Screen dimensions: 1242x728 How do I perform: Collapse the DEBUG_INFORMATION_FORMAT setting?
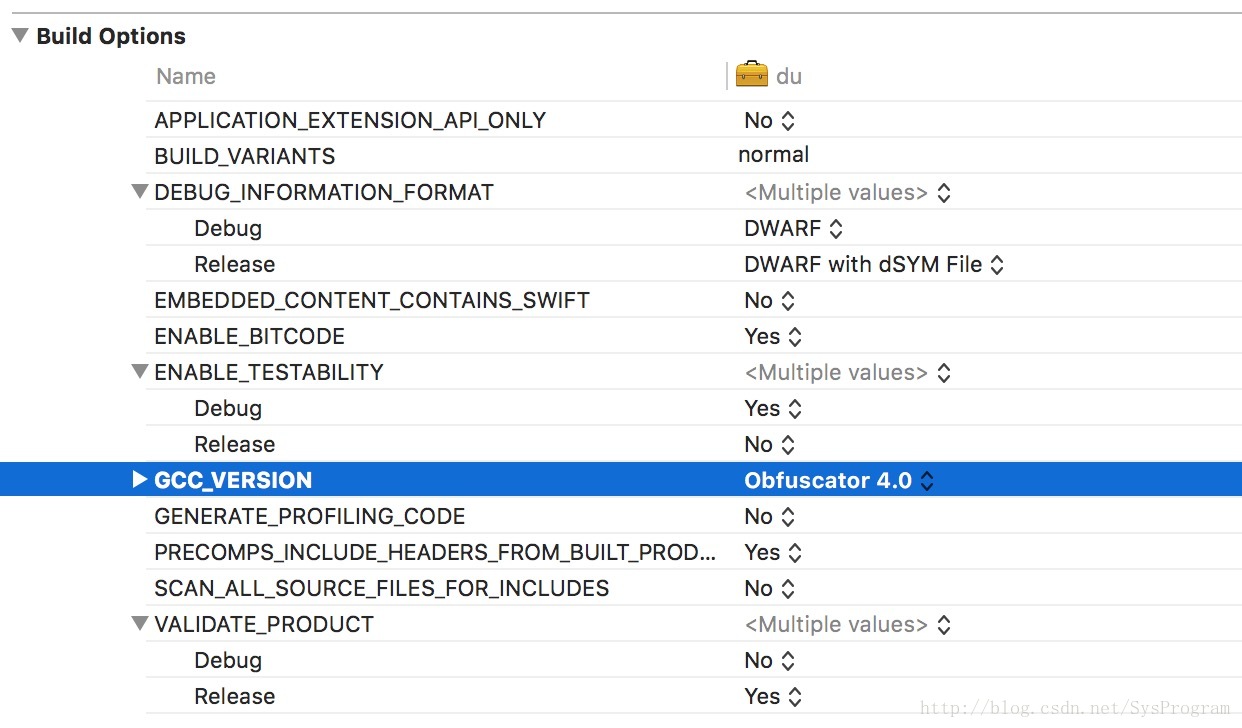139,192
